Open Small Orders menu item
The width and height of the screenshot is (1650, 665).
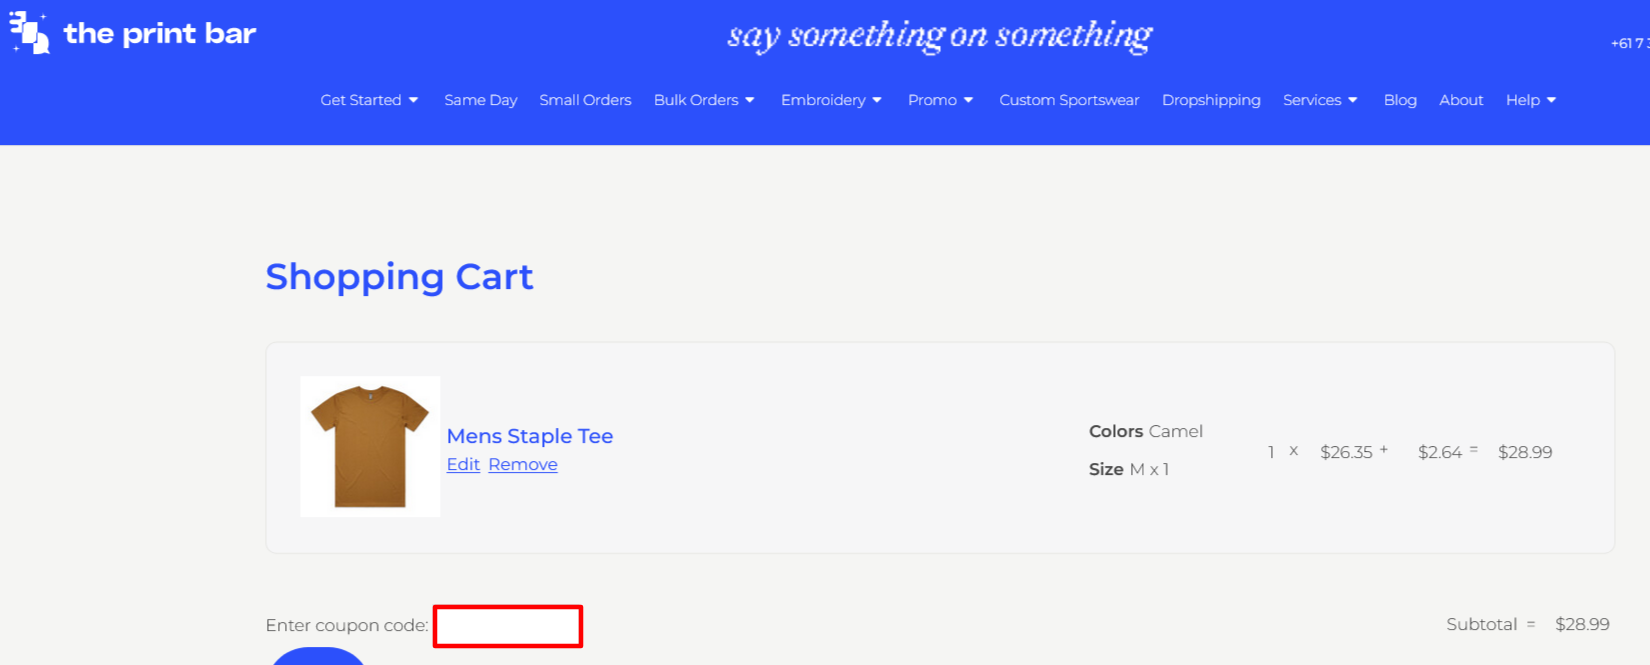click(x=585, y=100)
